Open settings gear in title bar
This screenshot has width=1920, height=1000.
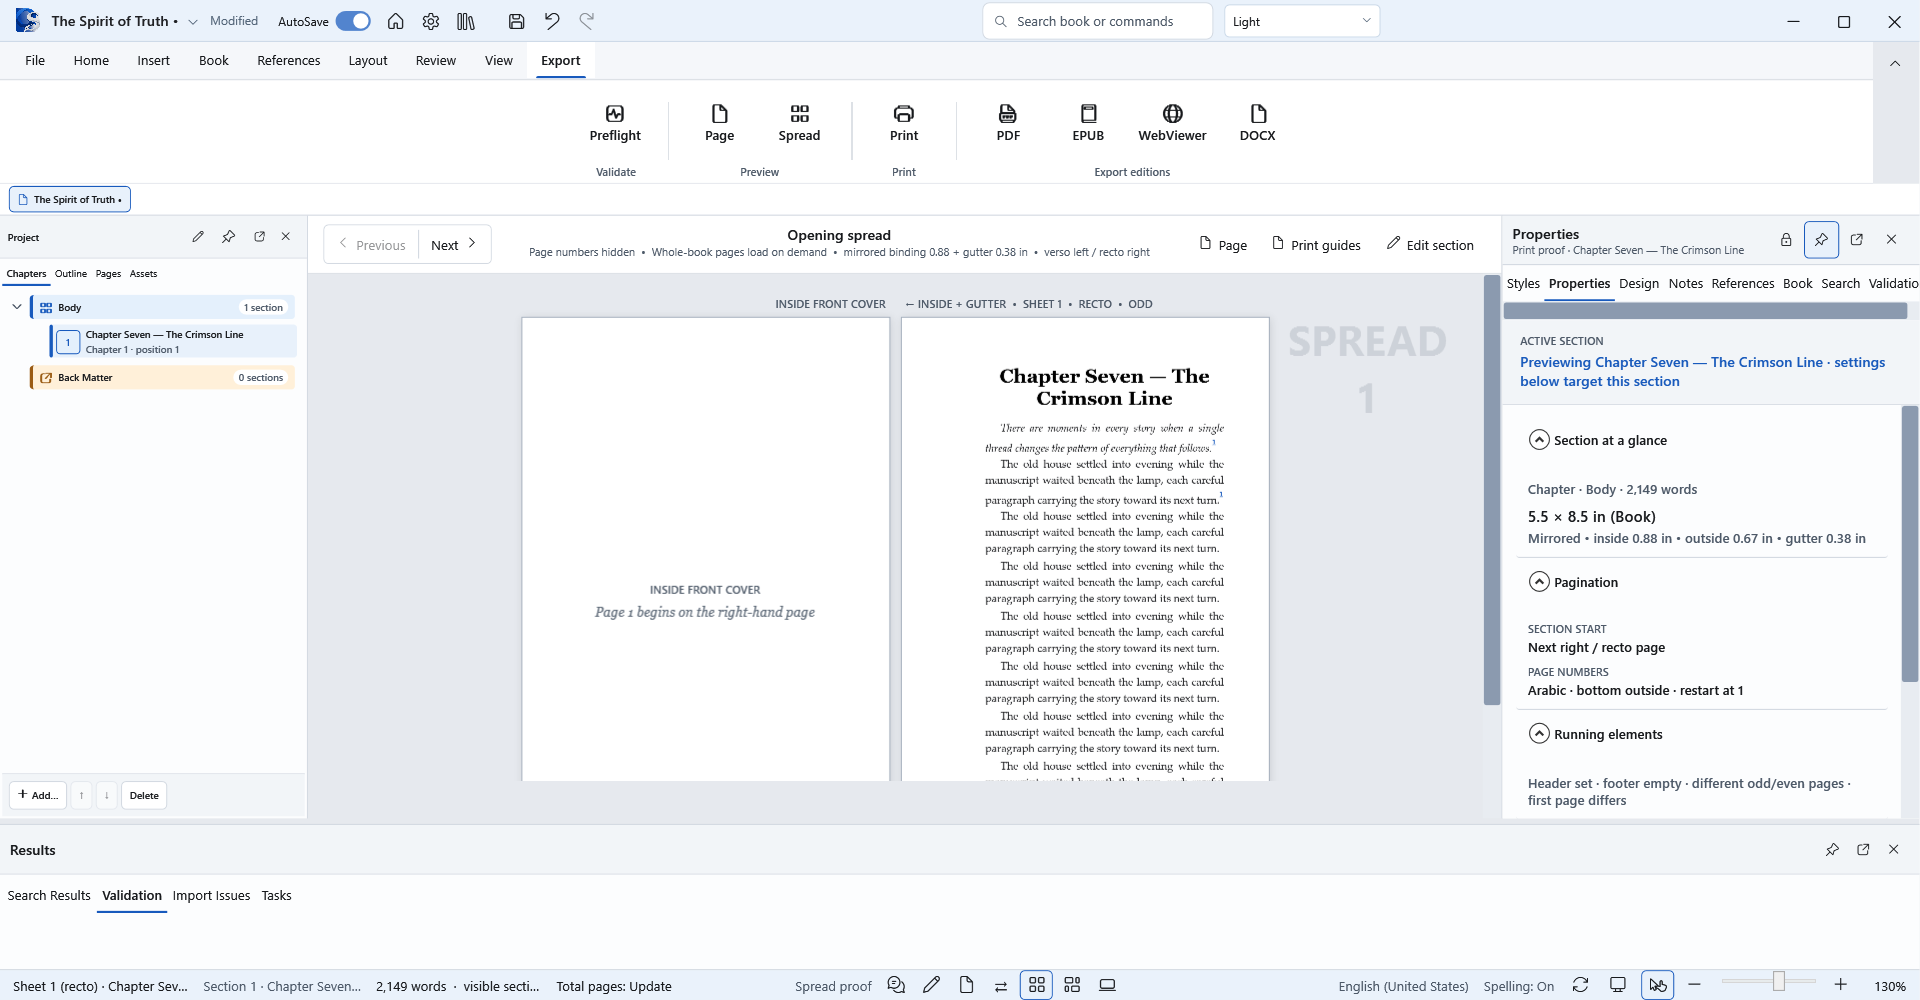pyautogui.click(x=431, y=21)
